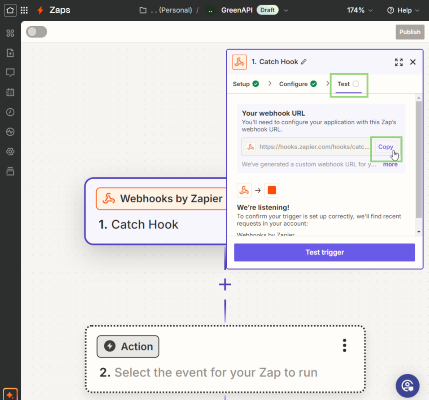
Task: Open the 174% zoom level dropdown
Action: click(359, 10)
